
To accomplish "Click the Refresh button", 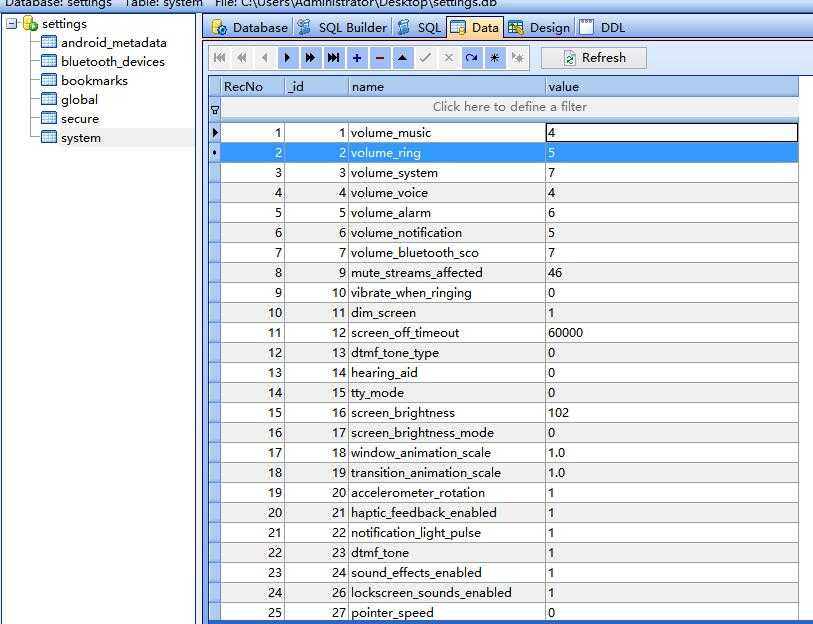I will [x=594, y=58].
